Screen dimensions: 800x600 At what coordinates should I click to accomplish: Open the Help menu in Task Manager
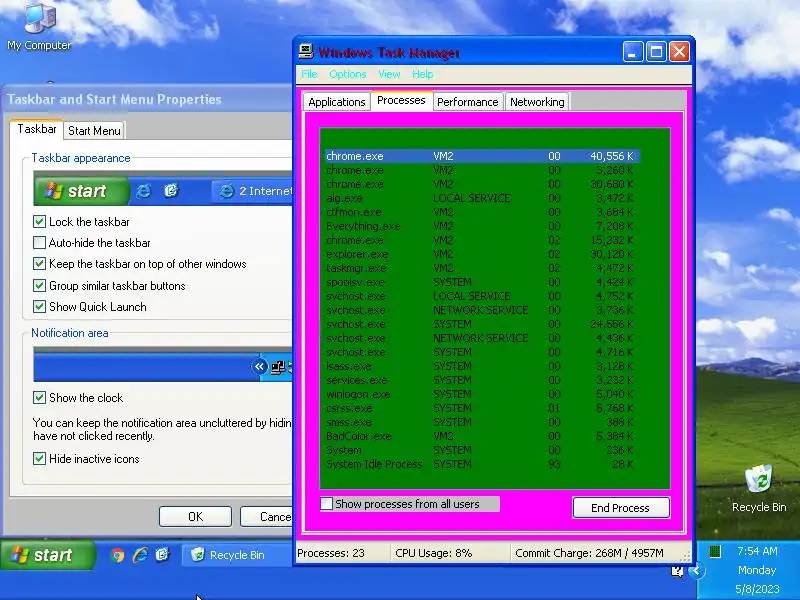422,74
